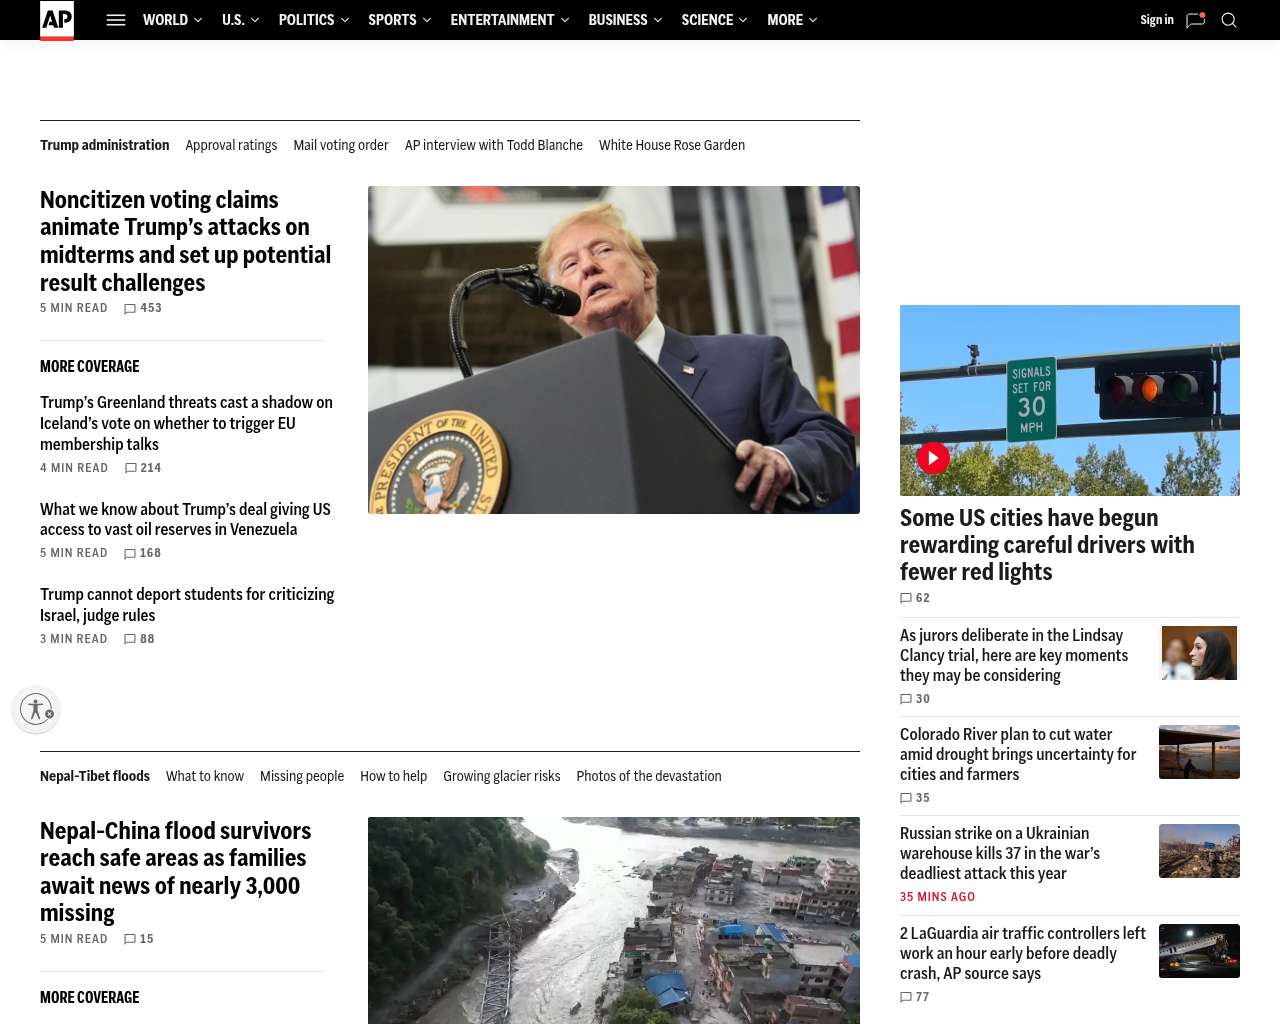This screenshot has width=1280, height=1024.
Task: Open Colorado River water cut article
Action: 1018,754
